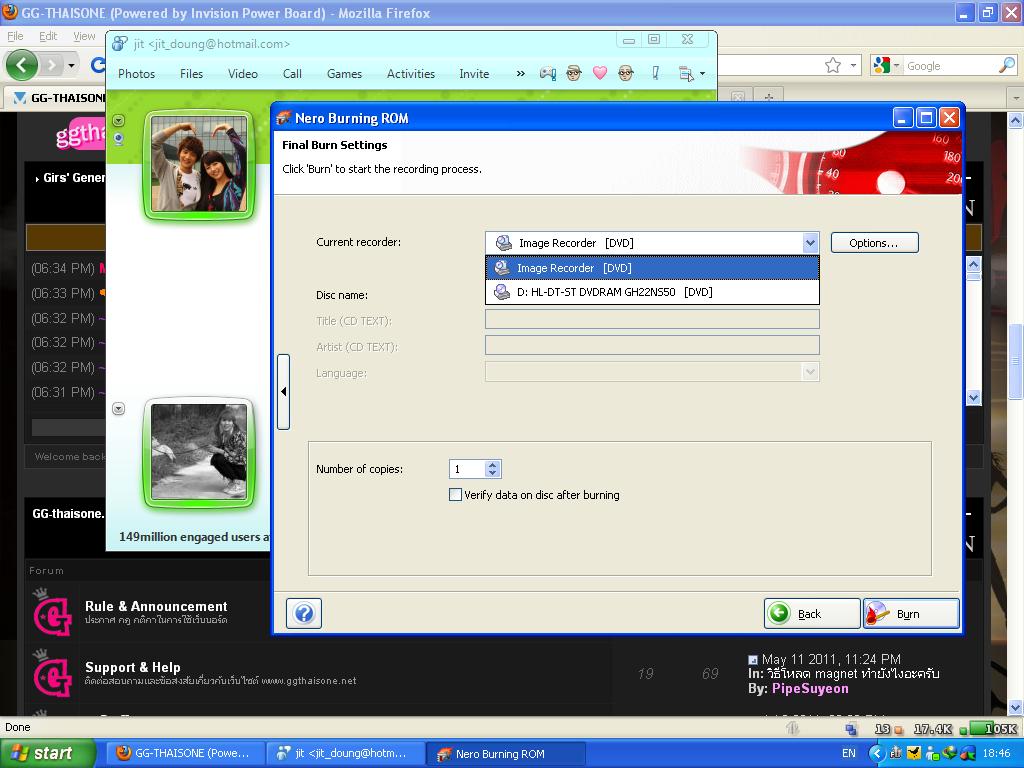
Task: Go Back in Nero Burning ROM
Action: point(812,614)
